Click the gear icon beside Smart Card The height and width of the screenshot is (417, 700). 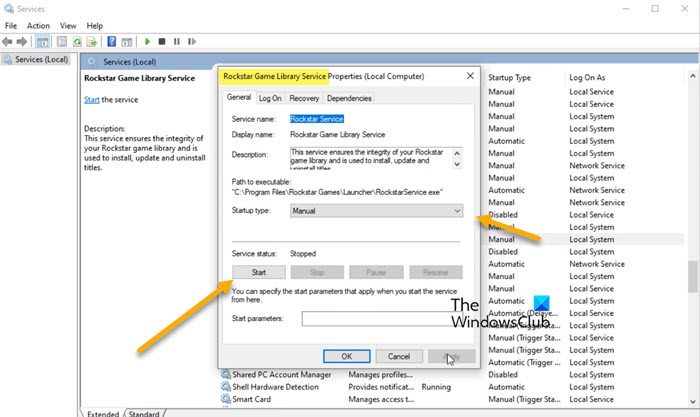225,399
